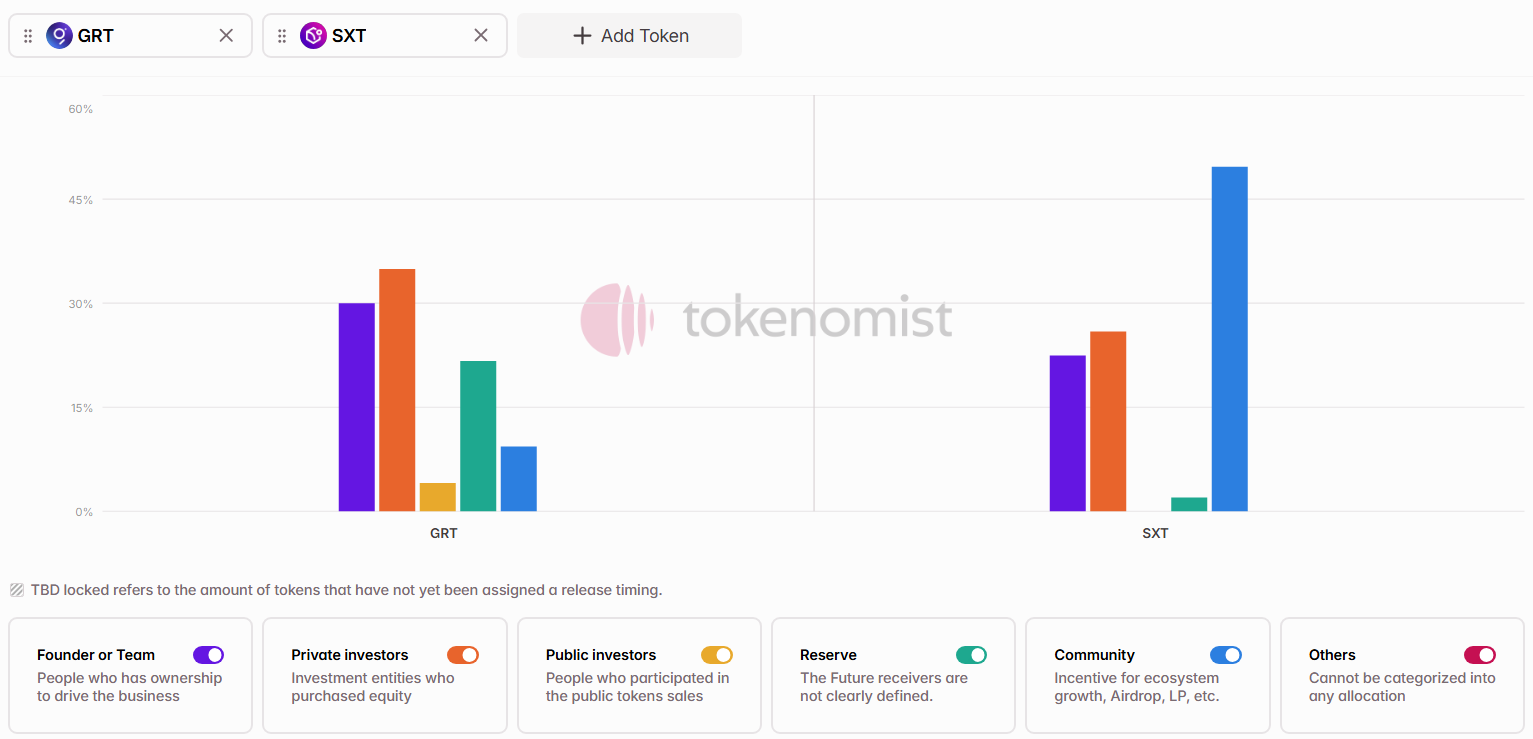
Task: Click SXT green Reserve bar
Action: (1189, 504)
